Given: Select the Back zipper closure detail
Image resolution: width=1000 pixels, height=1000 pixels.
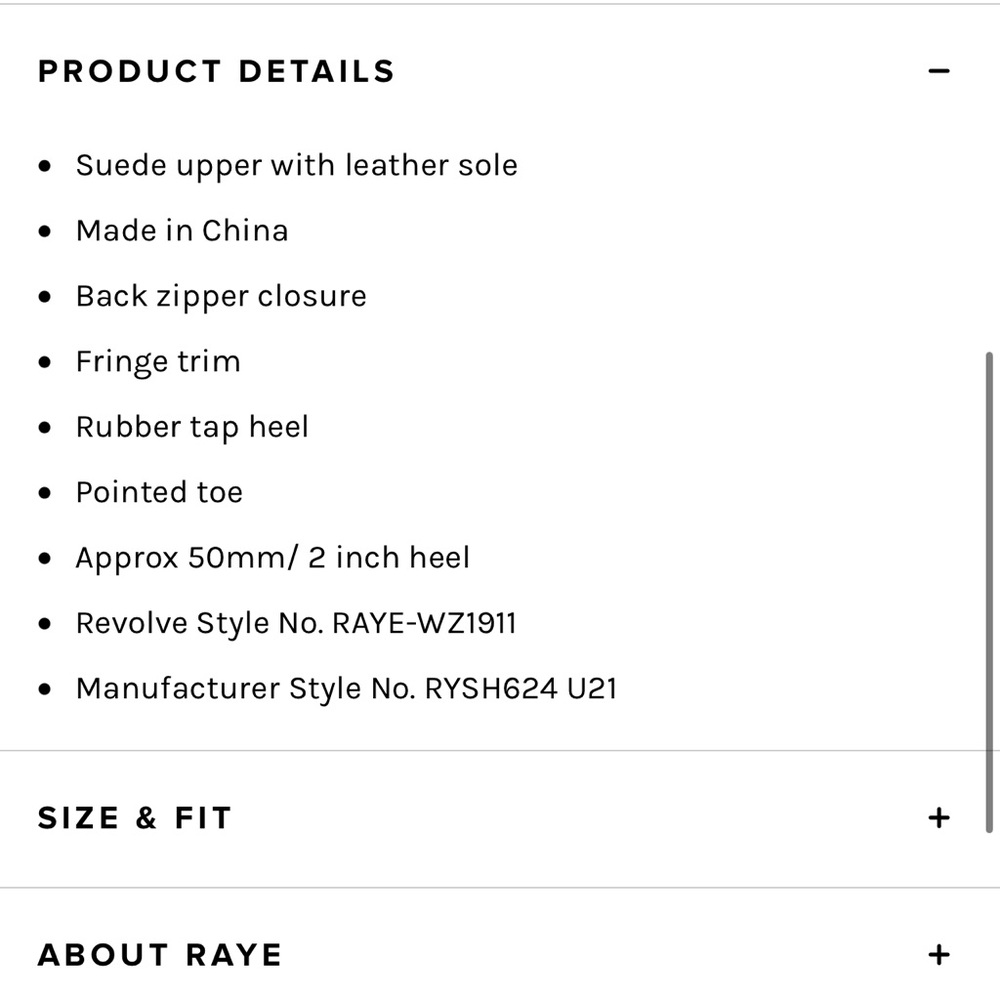Looking at the screenshot, I should pyautogui.click(x=221, y=296).
